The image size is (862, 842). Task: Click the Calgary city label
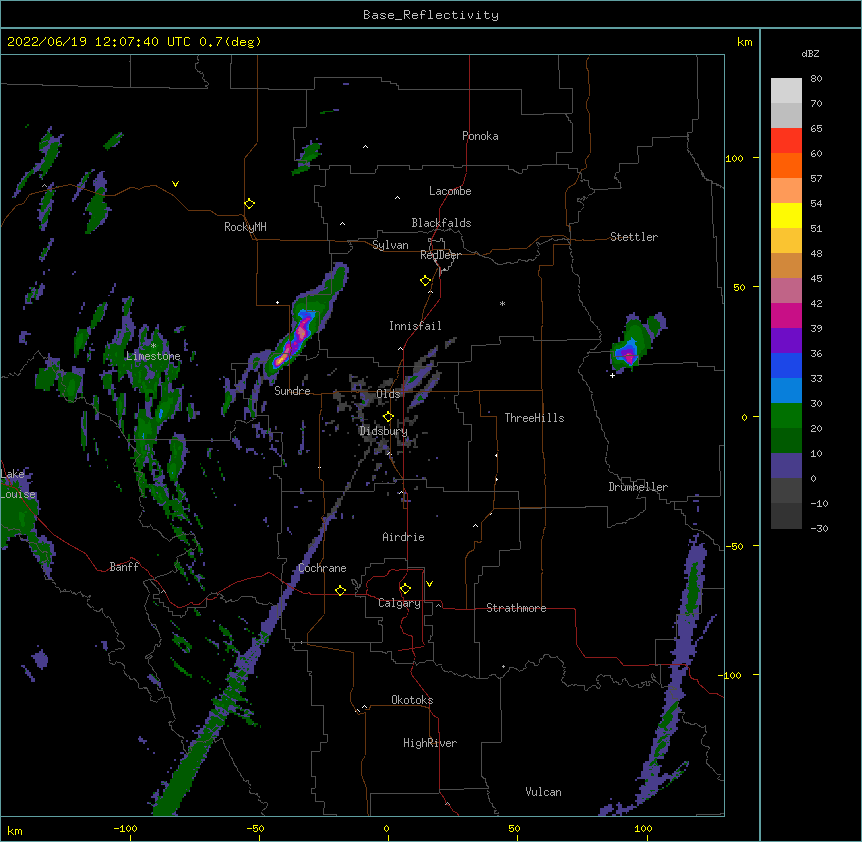[400, 603]
